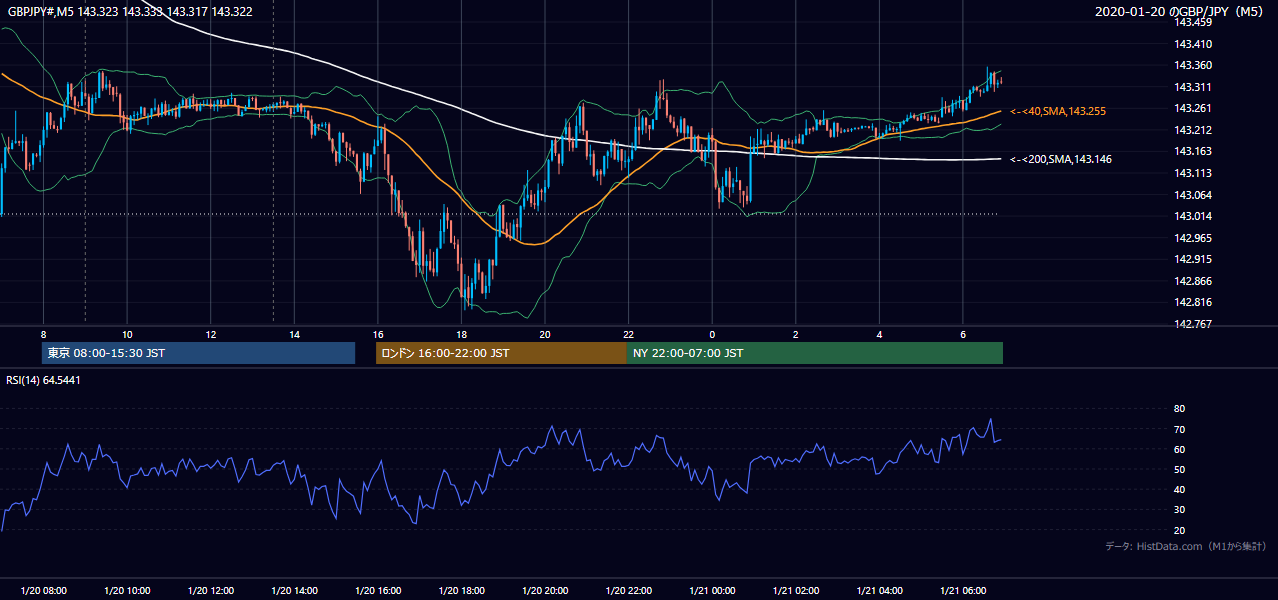The width and height of the screenshot is (1278, 600).
Task: Click the HistData.com data source credit
Action: click(1185, 546)
